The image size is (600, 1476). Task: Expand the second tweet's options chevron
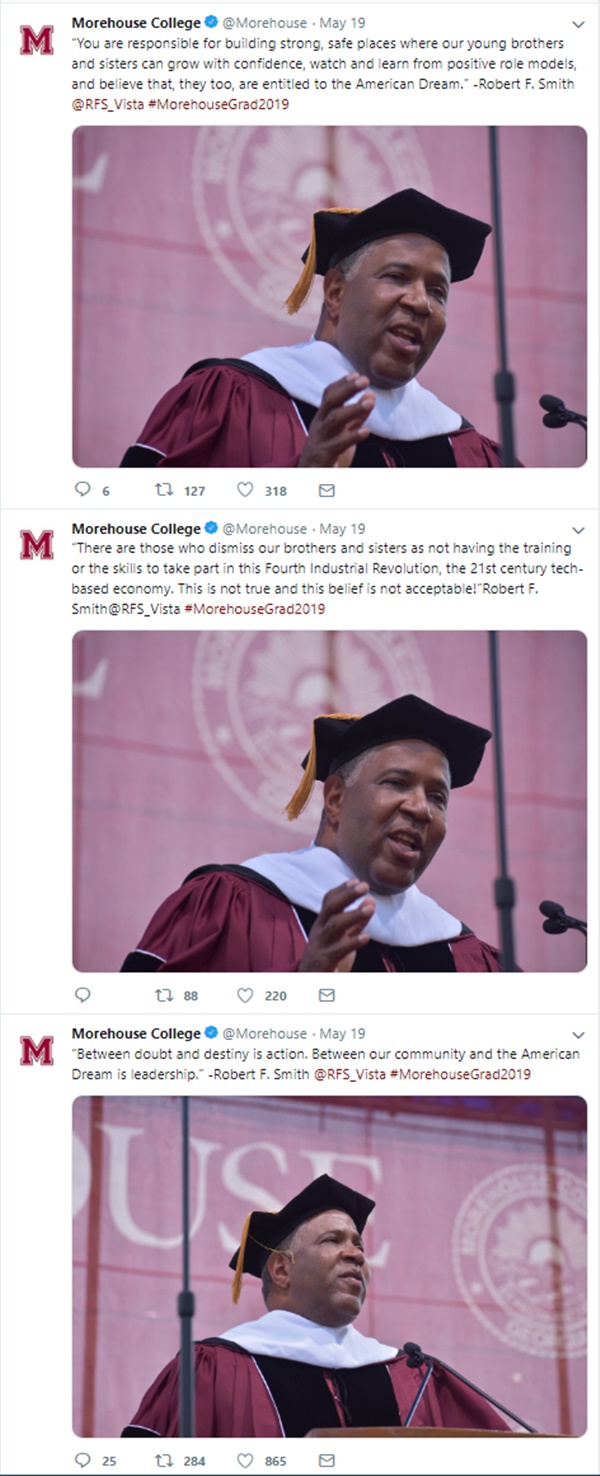coord(578,529)
